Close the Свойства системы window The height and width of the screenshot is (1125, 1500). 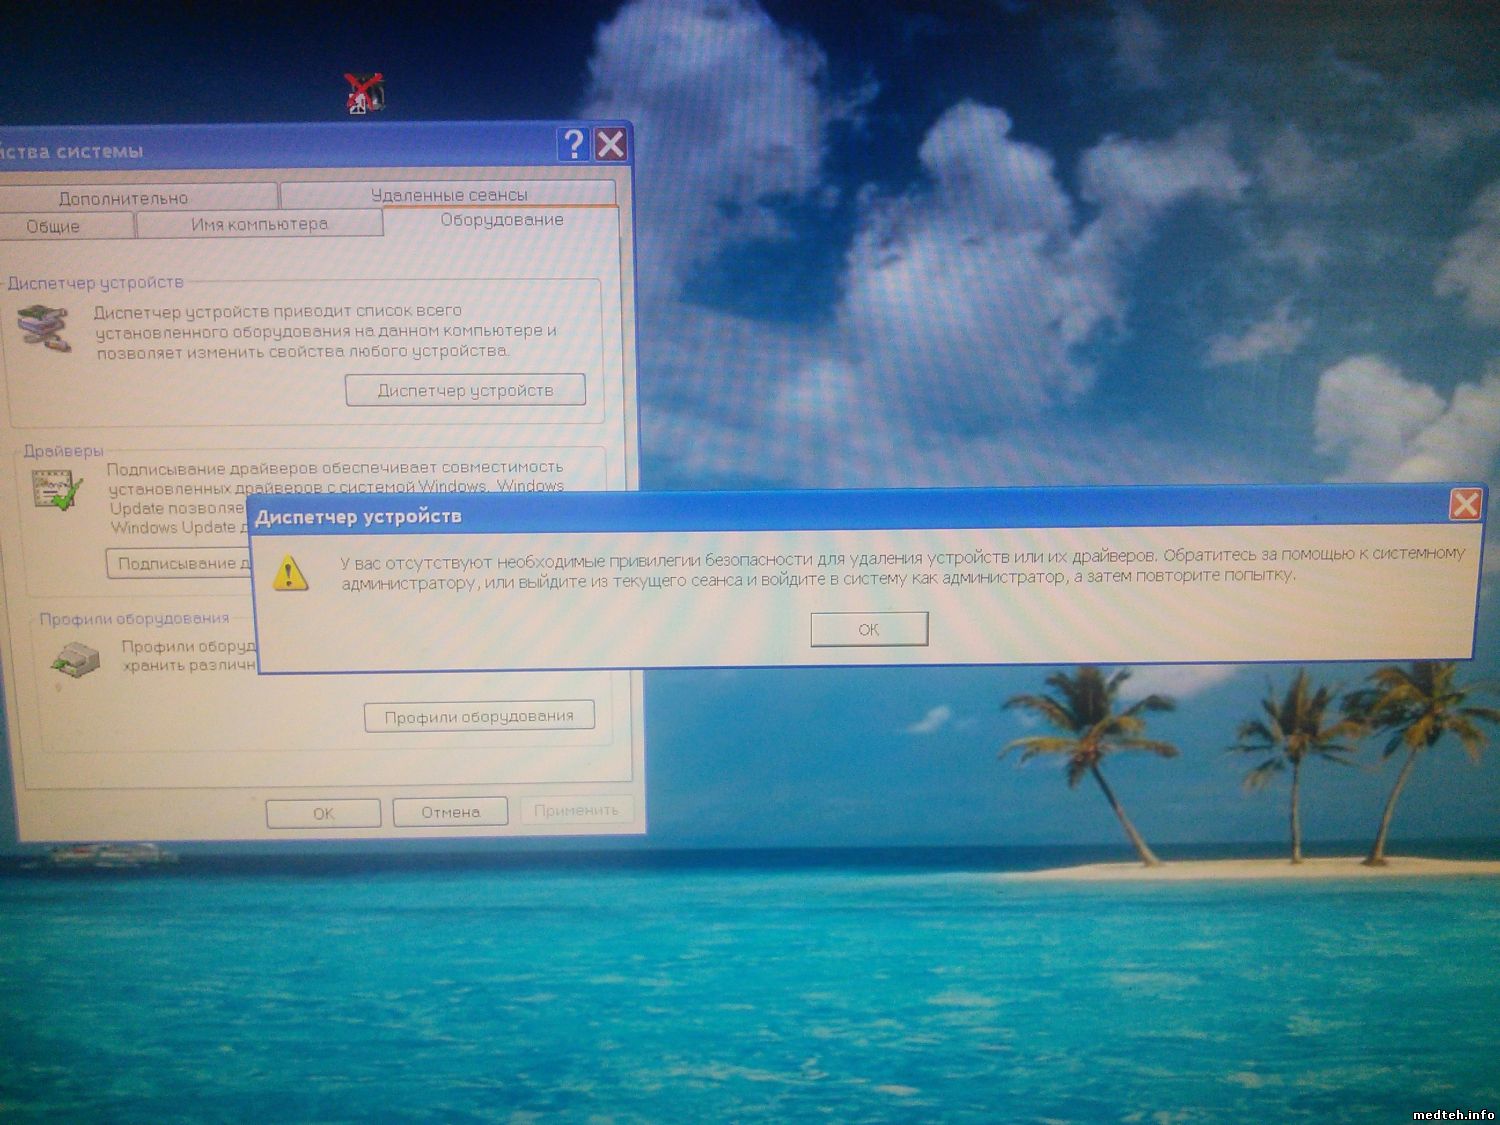[x=611, y=145]
